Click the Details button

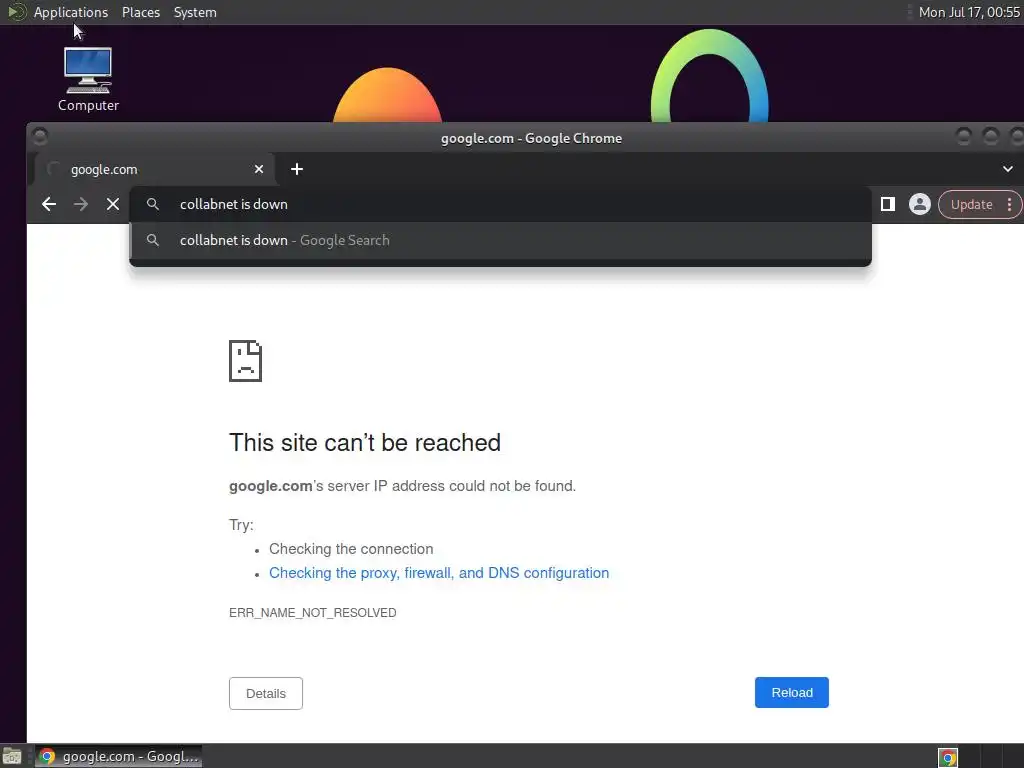point(266,694)
